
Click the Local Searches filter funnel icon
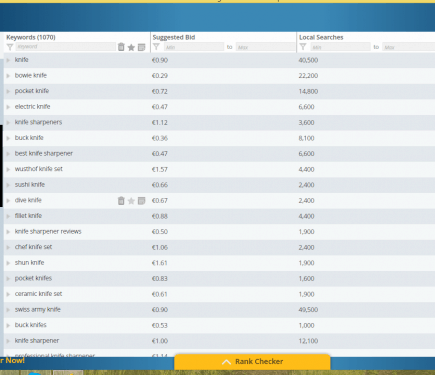pos(303,47)
